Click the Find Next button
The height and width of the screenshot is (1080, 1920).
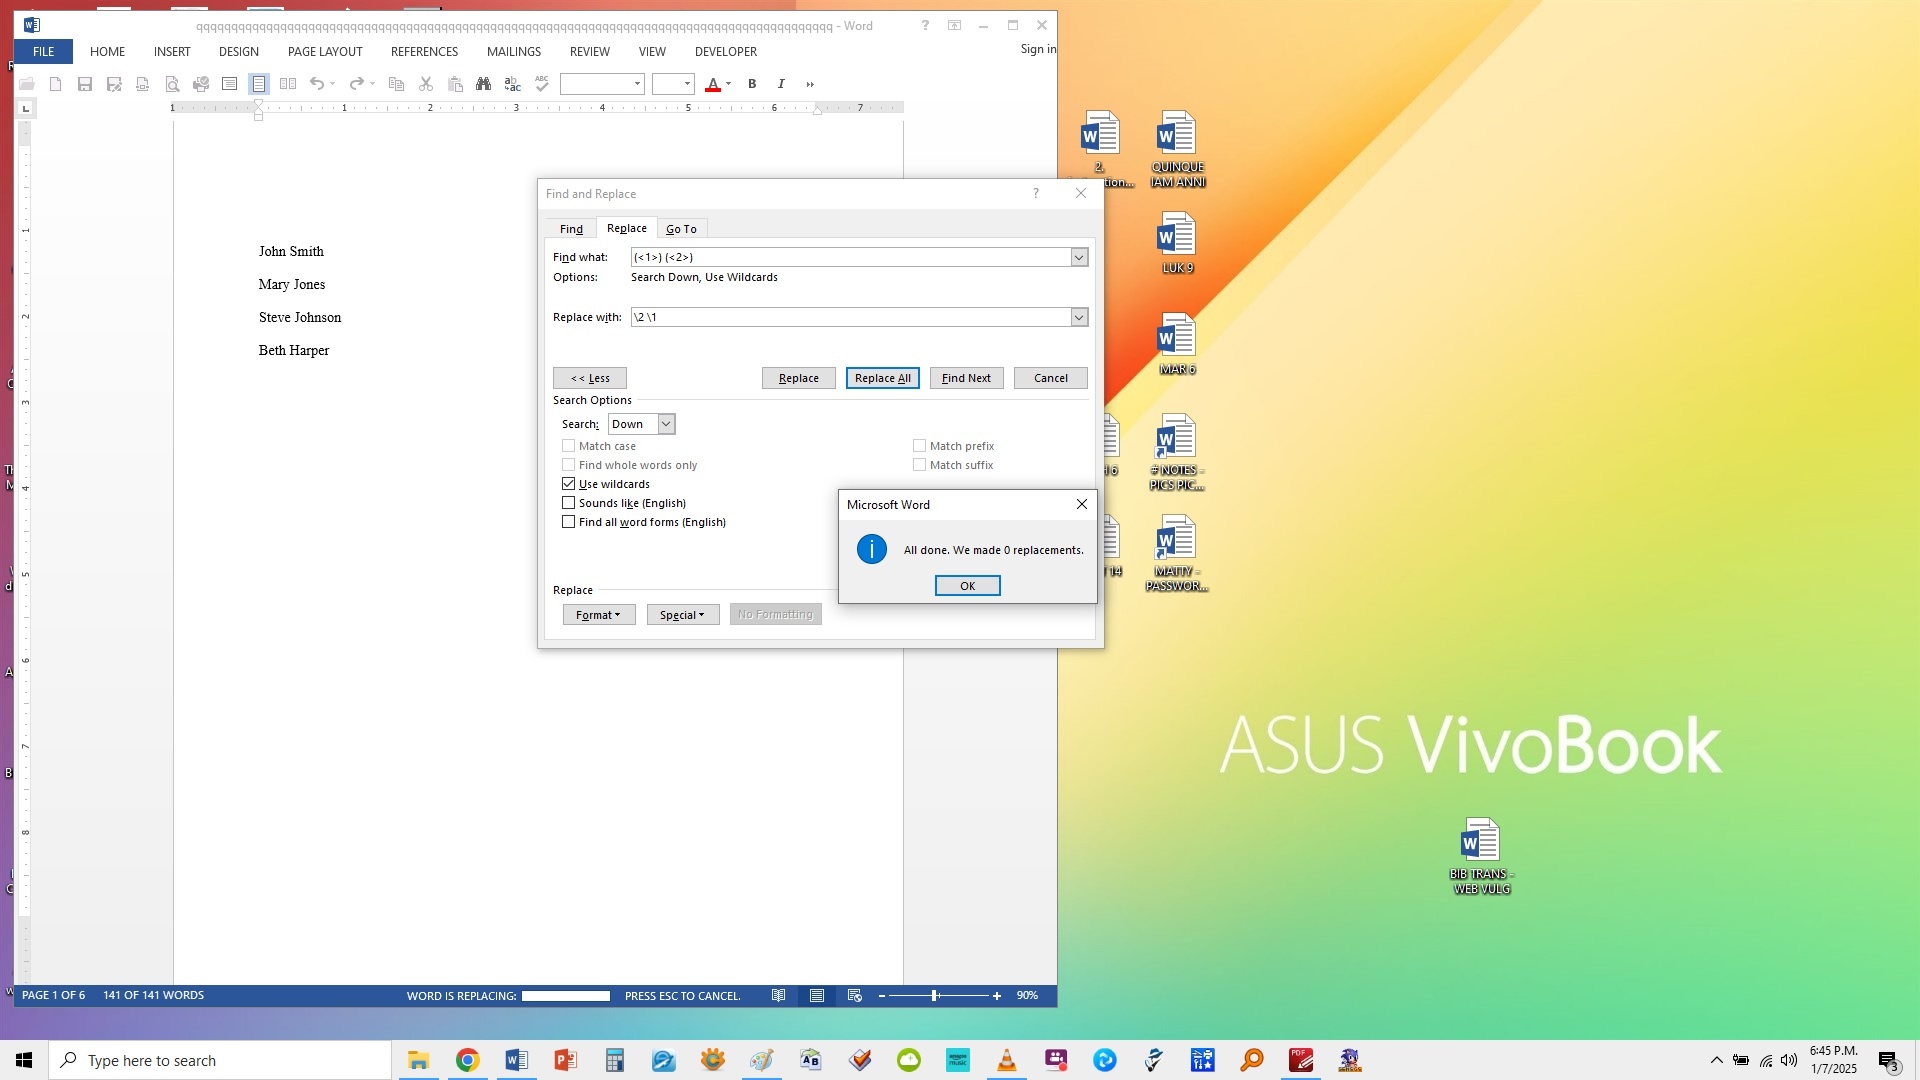966,378
